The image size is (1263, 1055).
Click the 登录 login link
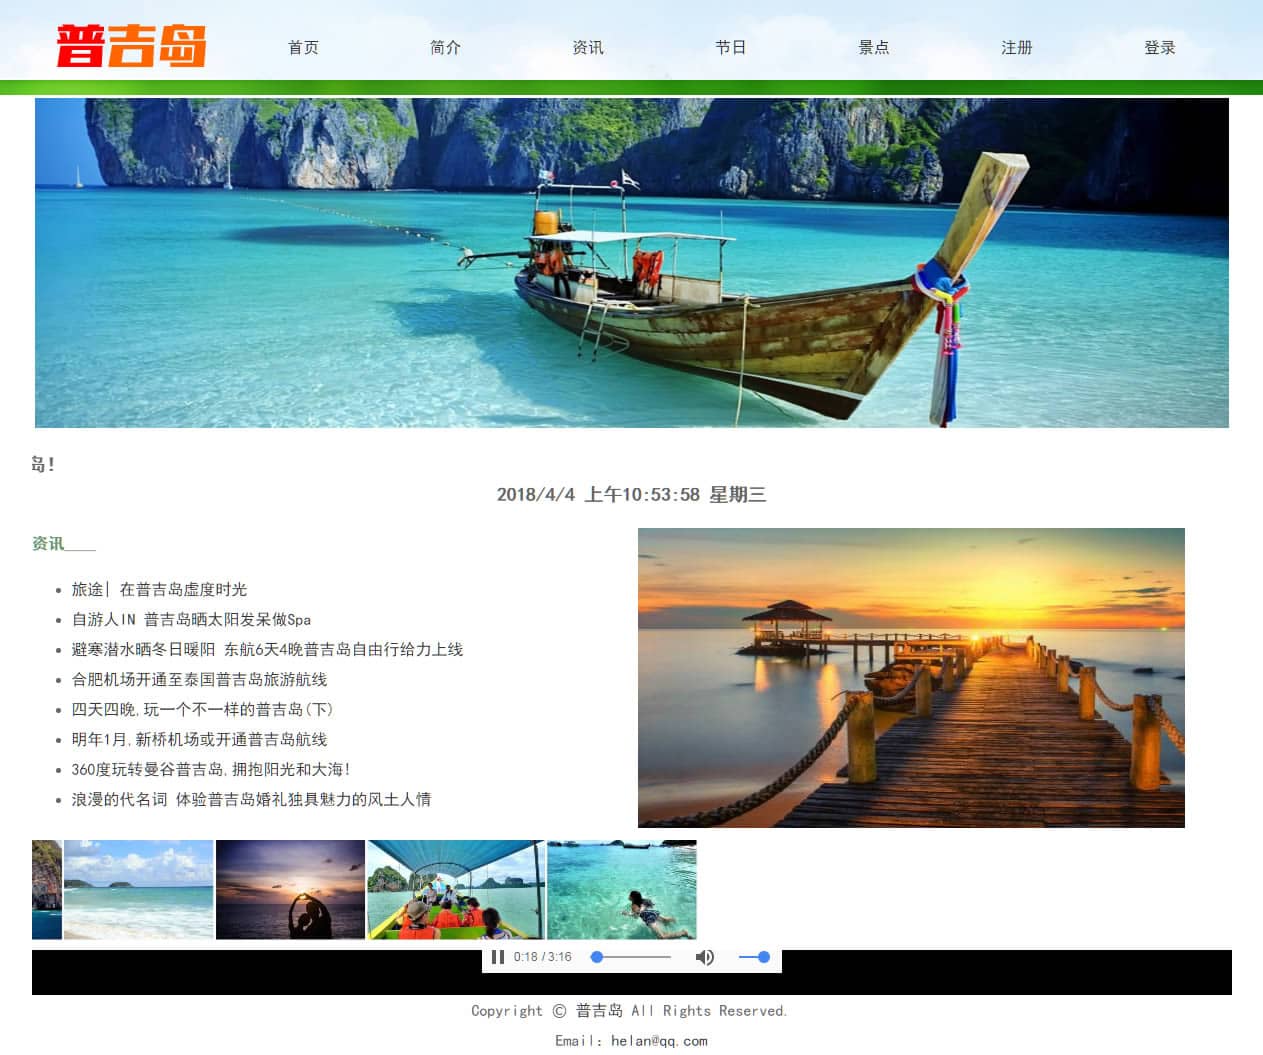point(1159,47)
